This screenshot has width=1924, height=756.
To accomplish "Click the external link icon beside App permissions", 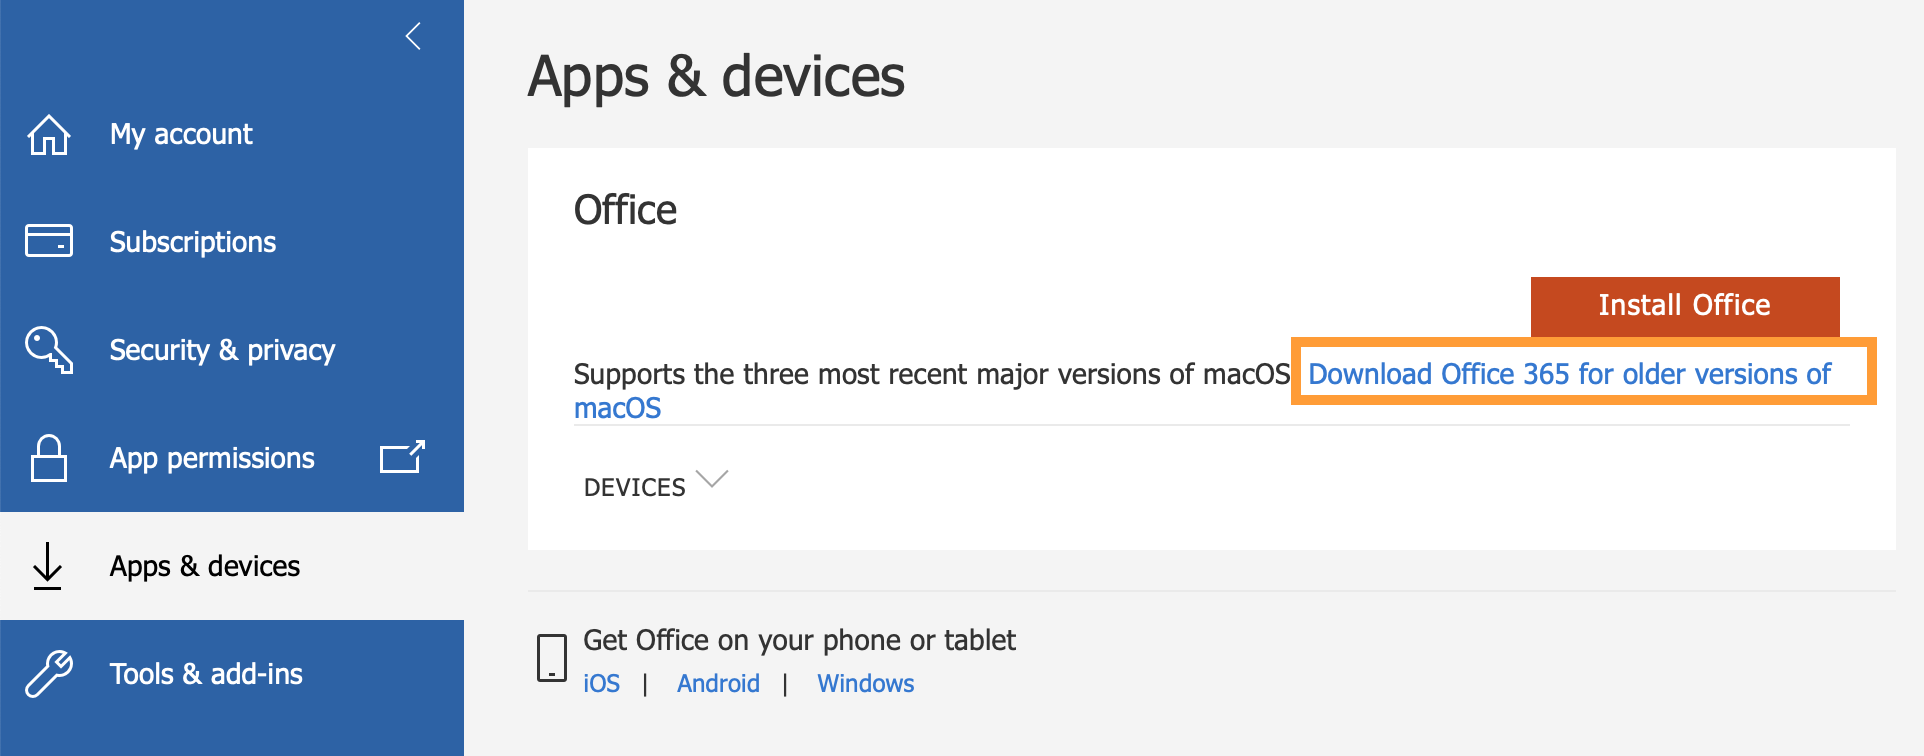I will click(x=403, y=457).
